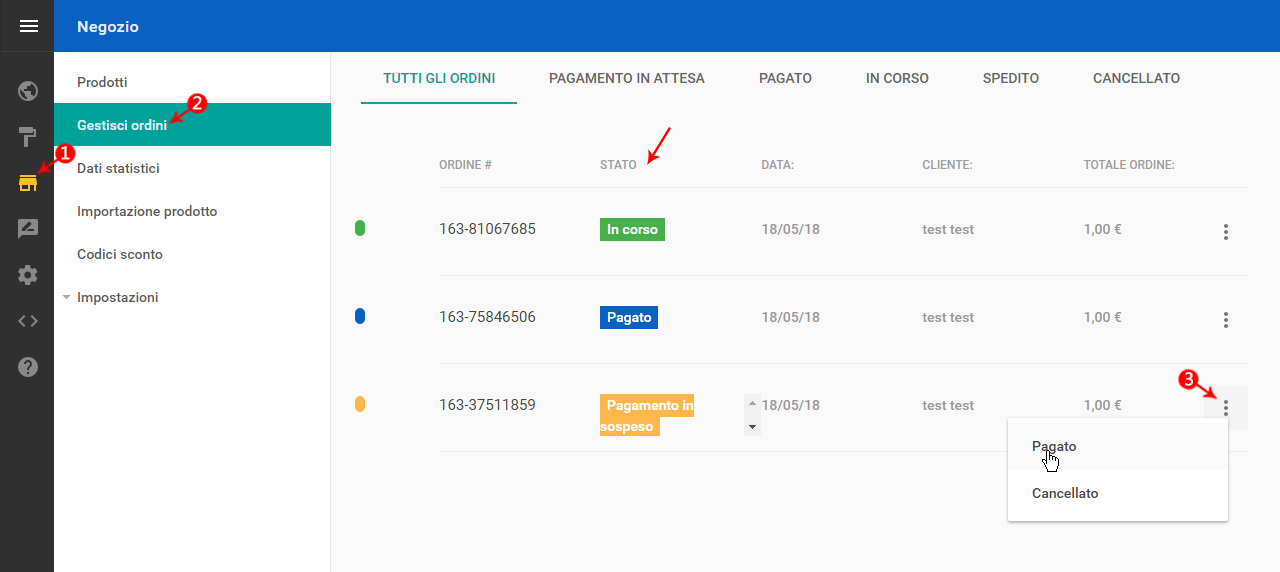Click customer test test of order 163-37511859
Image resolution: width=1280 pixels, height=572 pixels.
[x=948, y=405]
